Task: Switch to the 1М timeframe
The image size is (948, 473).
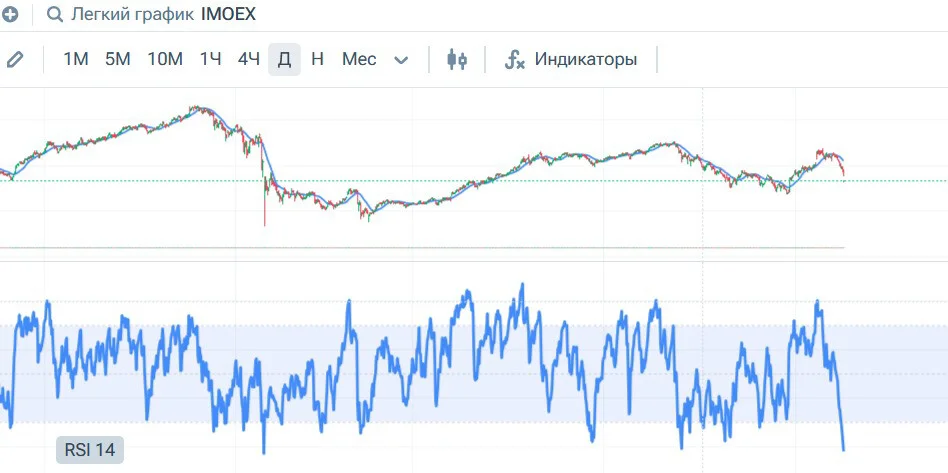Action: tap(76, 59)
